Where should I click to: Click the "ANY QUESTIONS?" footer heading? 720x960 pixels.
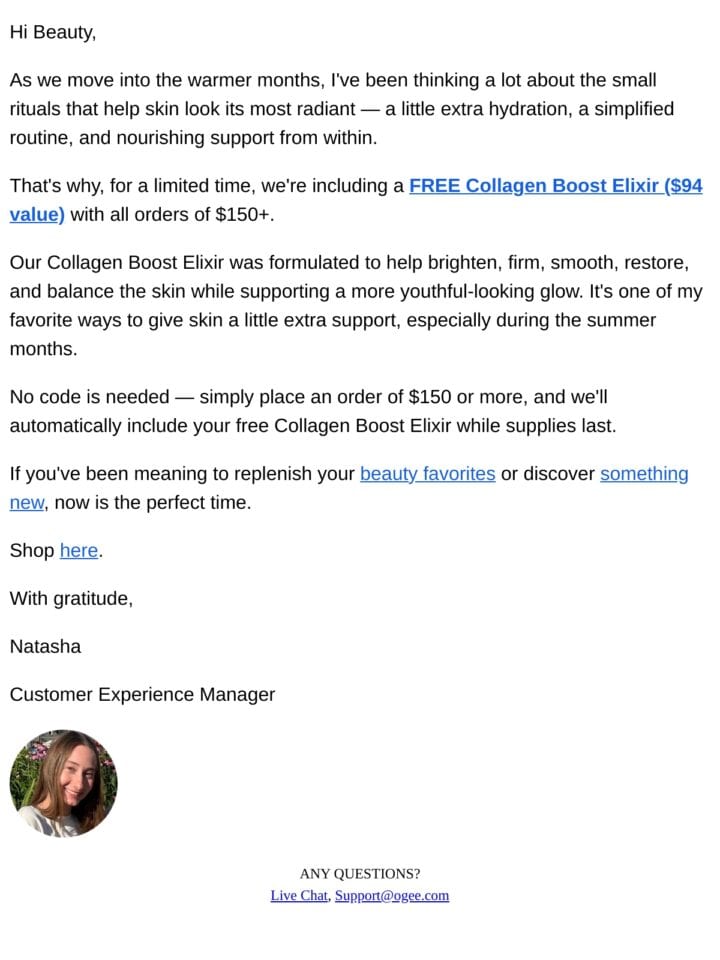pos(360,874)
